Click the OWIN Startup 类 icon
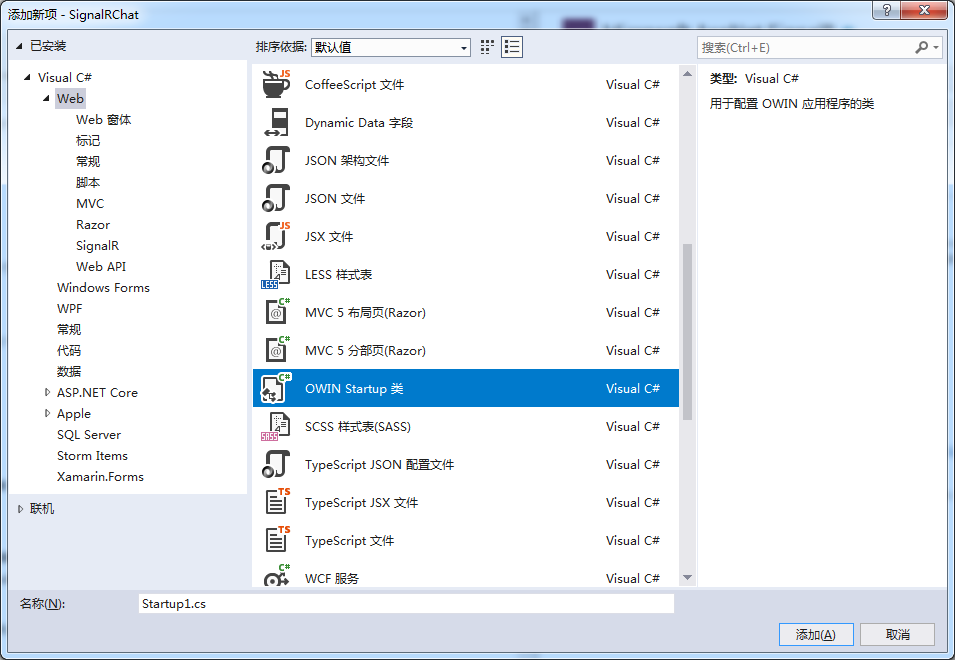 point(276,388)
